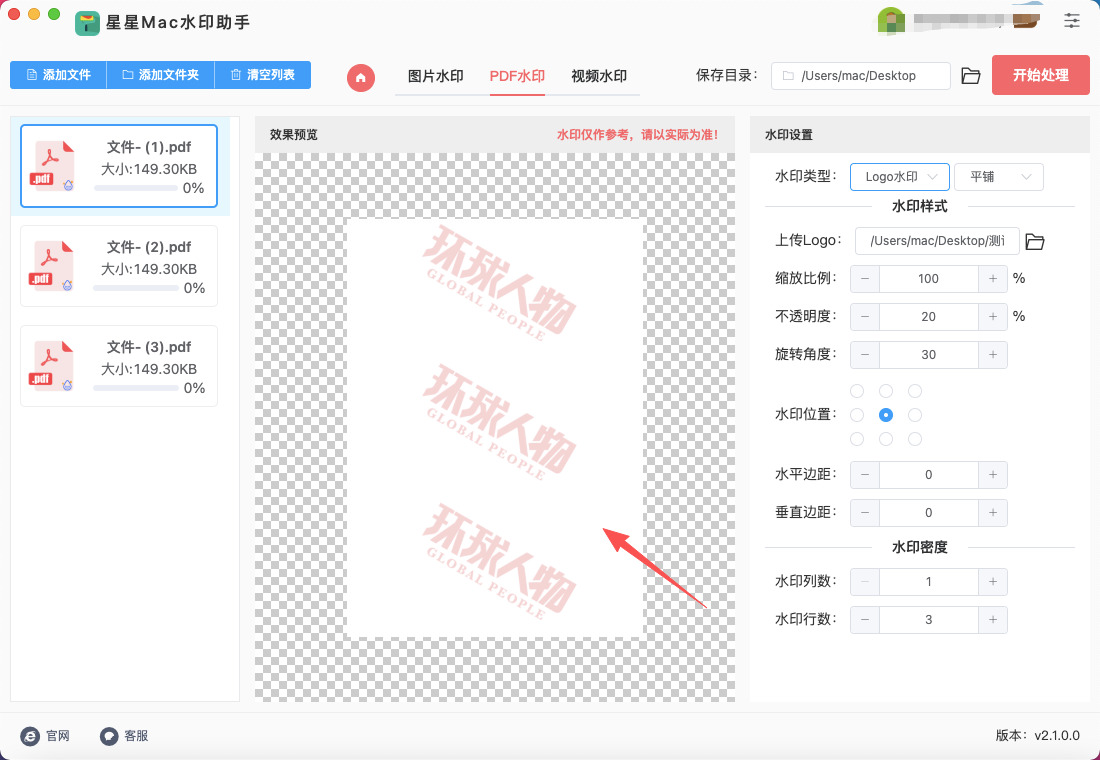Screen dimensions: 1100x760
Task: Click 开始处理 start processing button
Action: 1040,75
